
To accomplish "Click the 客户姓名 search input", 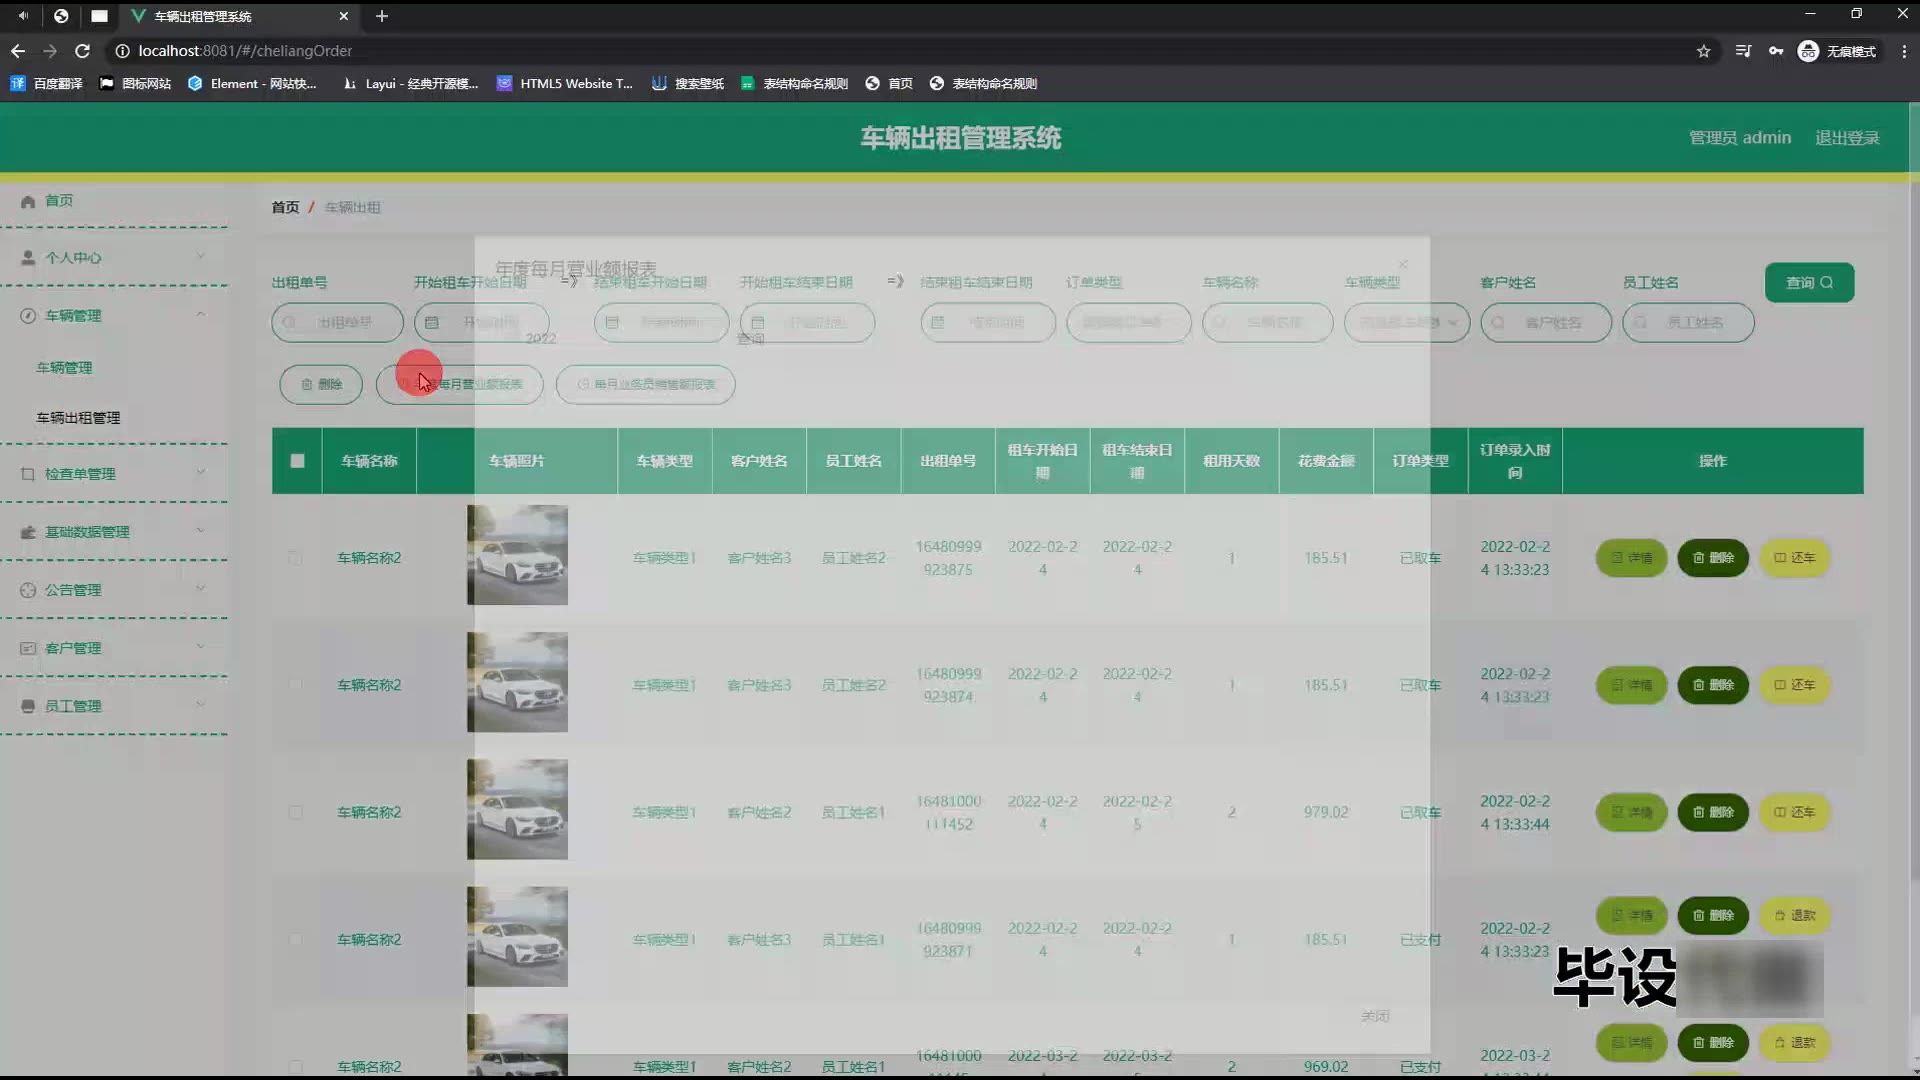I will (1546, 323).
